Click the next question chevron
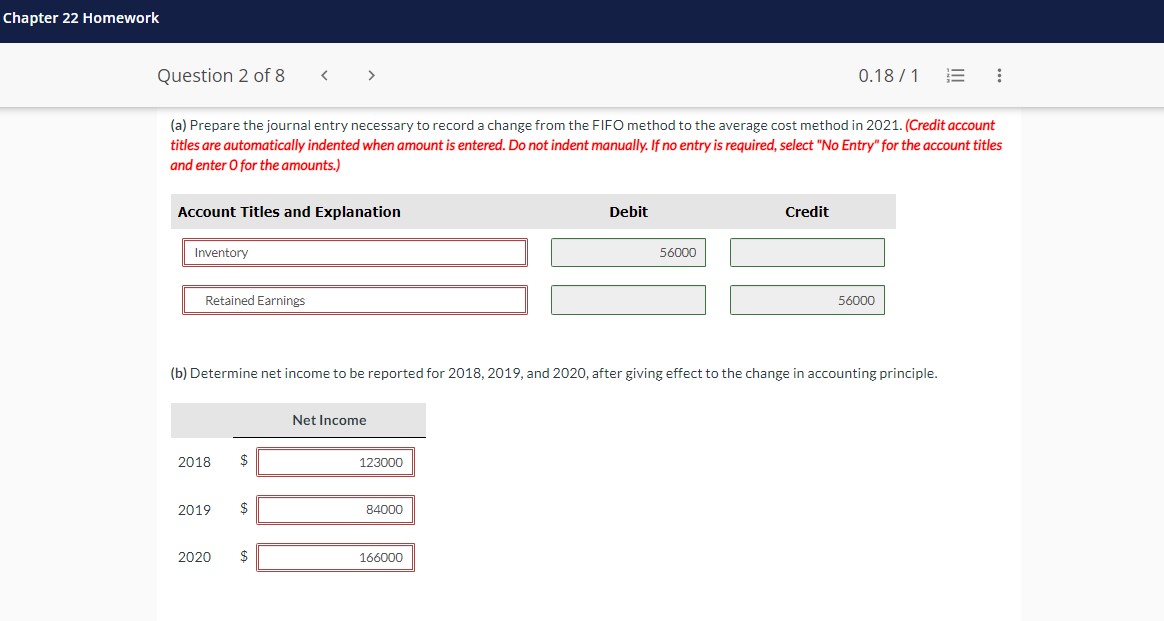The image size is (1164, 621). [x=371, y=75]
